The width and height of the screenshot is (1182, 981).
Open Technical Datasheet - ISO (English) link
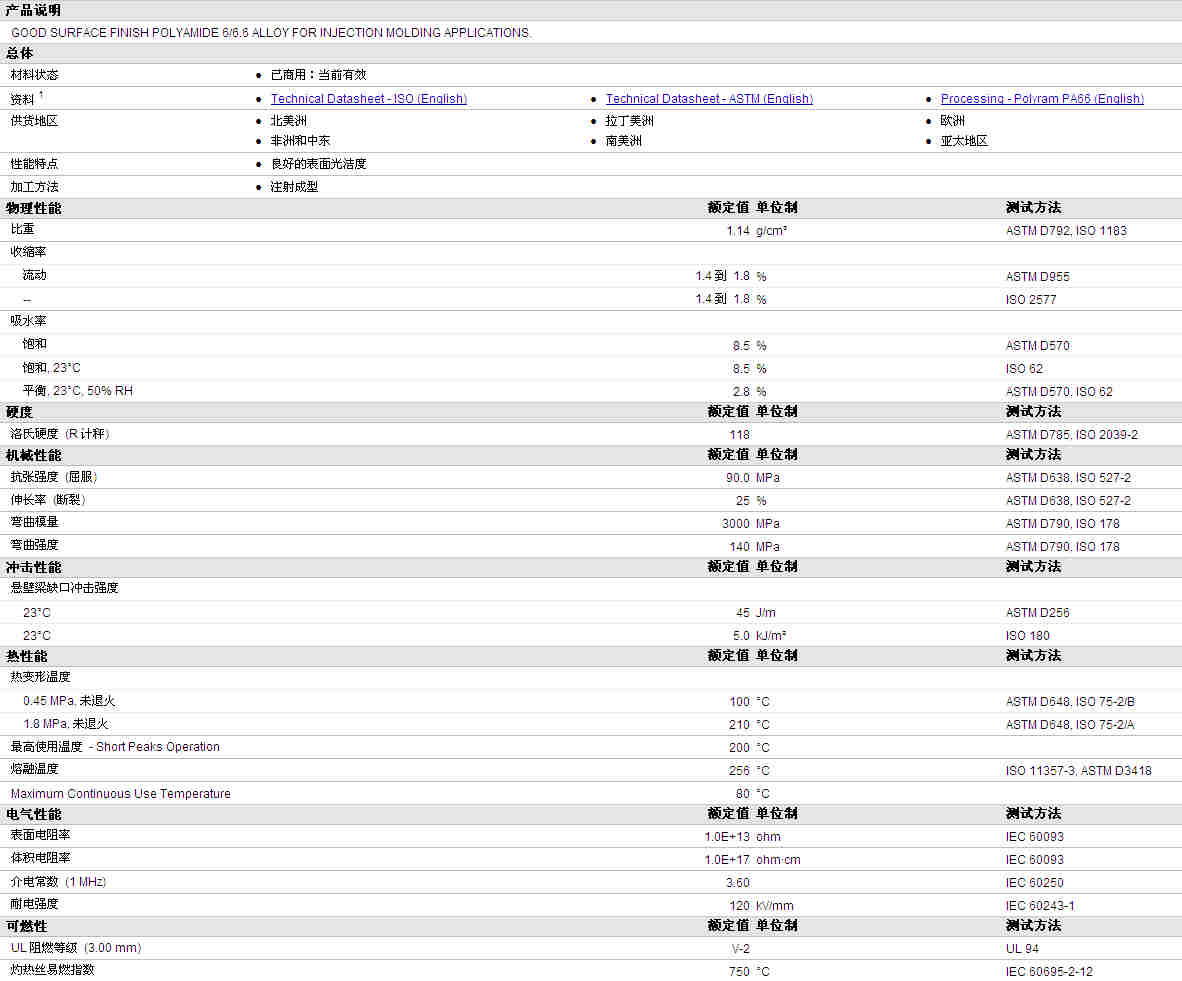point(368,99)
